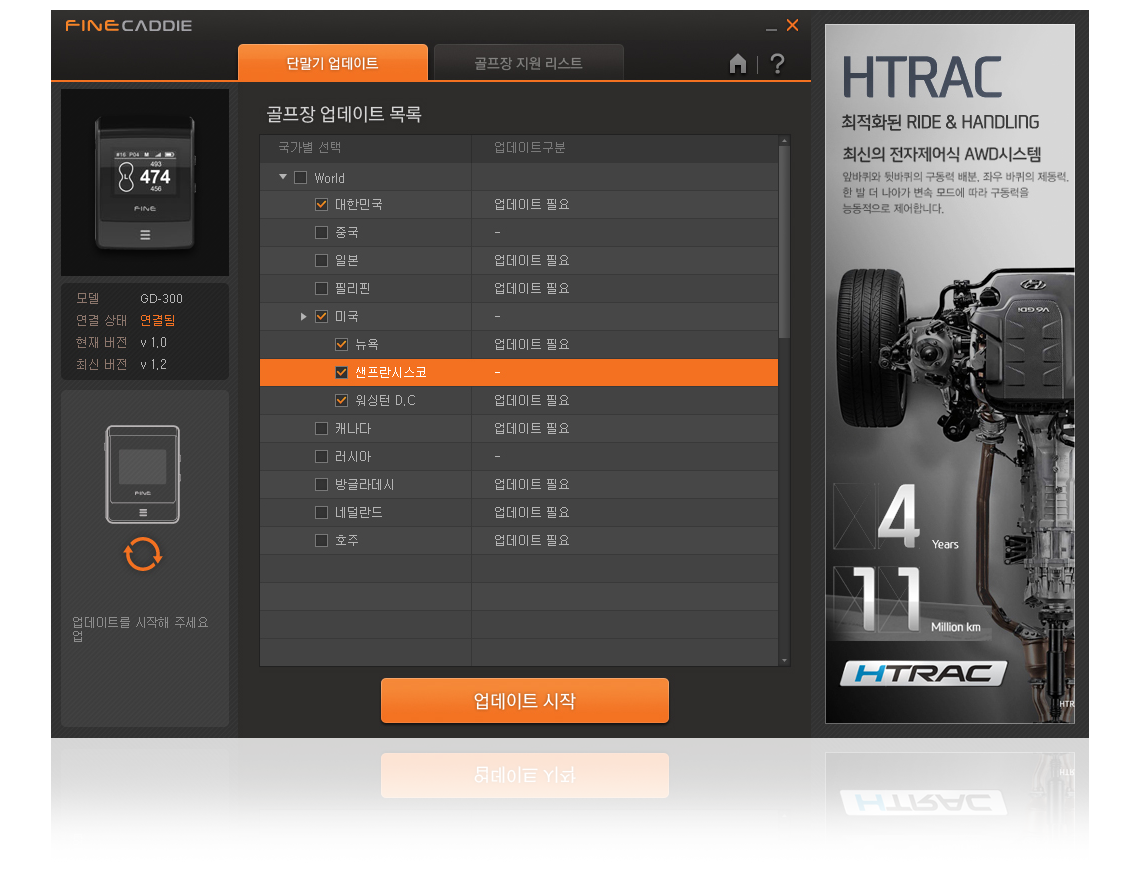The height and width of the screenshot is (888, 1140).
Task: Check the 중국 checkbox
Action: point(321,233)
